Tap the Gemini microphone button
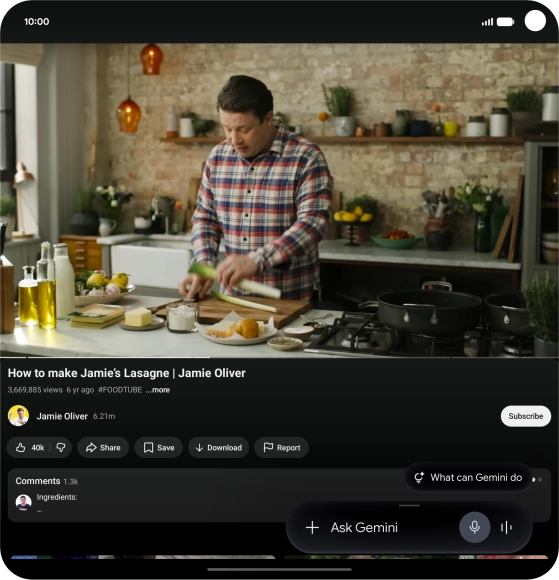559x580 pixels. coord(475,527)
